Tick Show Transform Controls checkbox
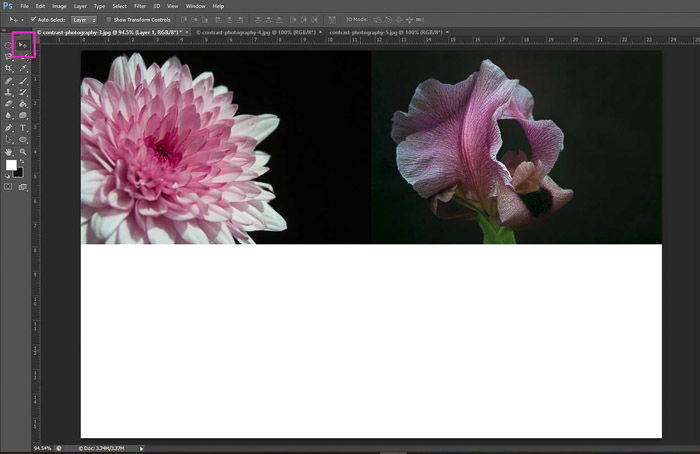Screen dimensions: 700x454 [x=108, y=19]
